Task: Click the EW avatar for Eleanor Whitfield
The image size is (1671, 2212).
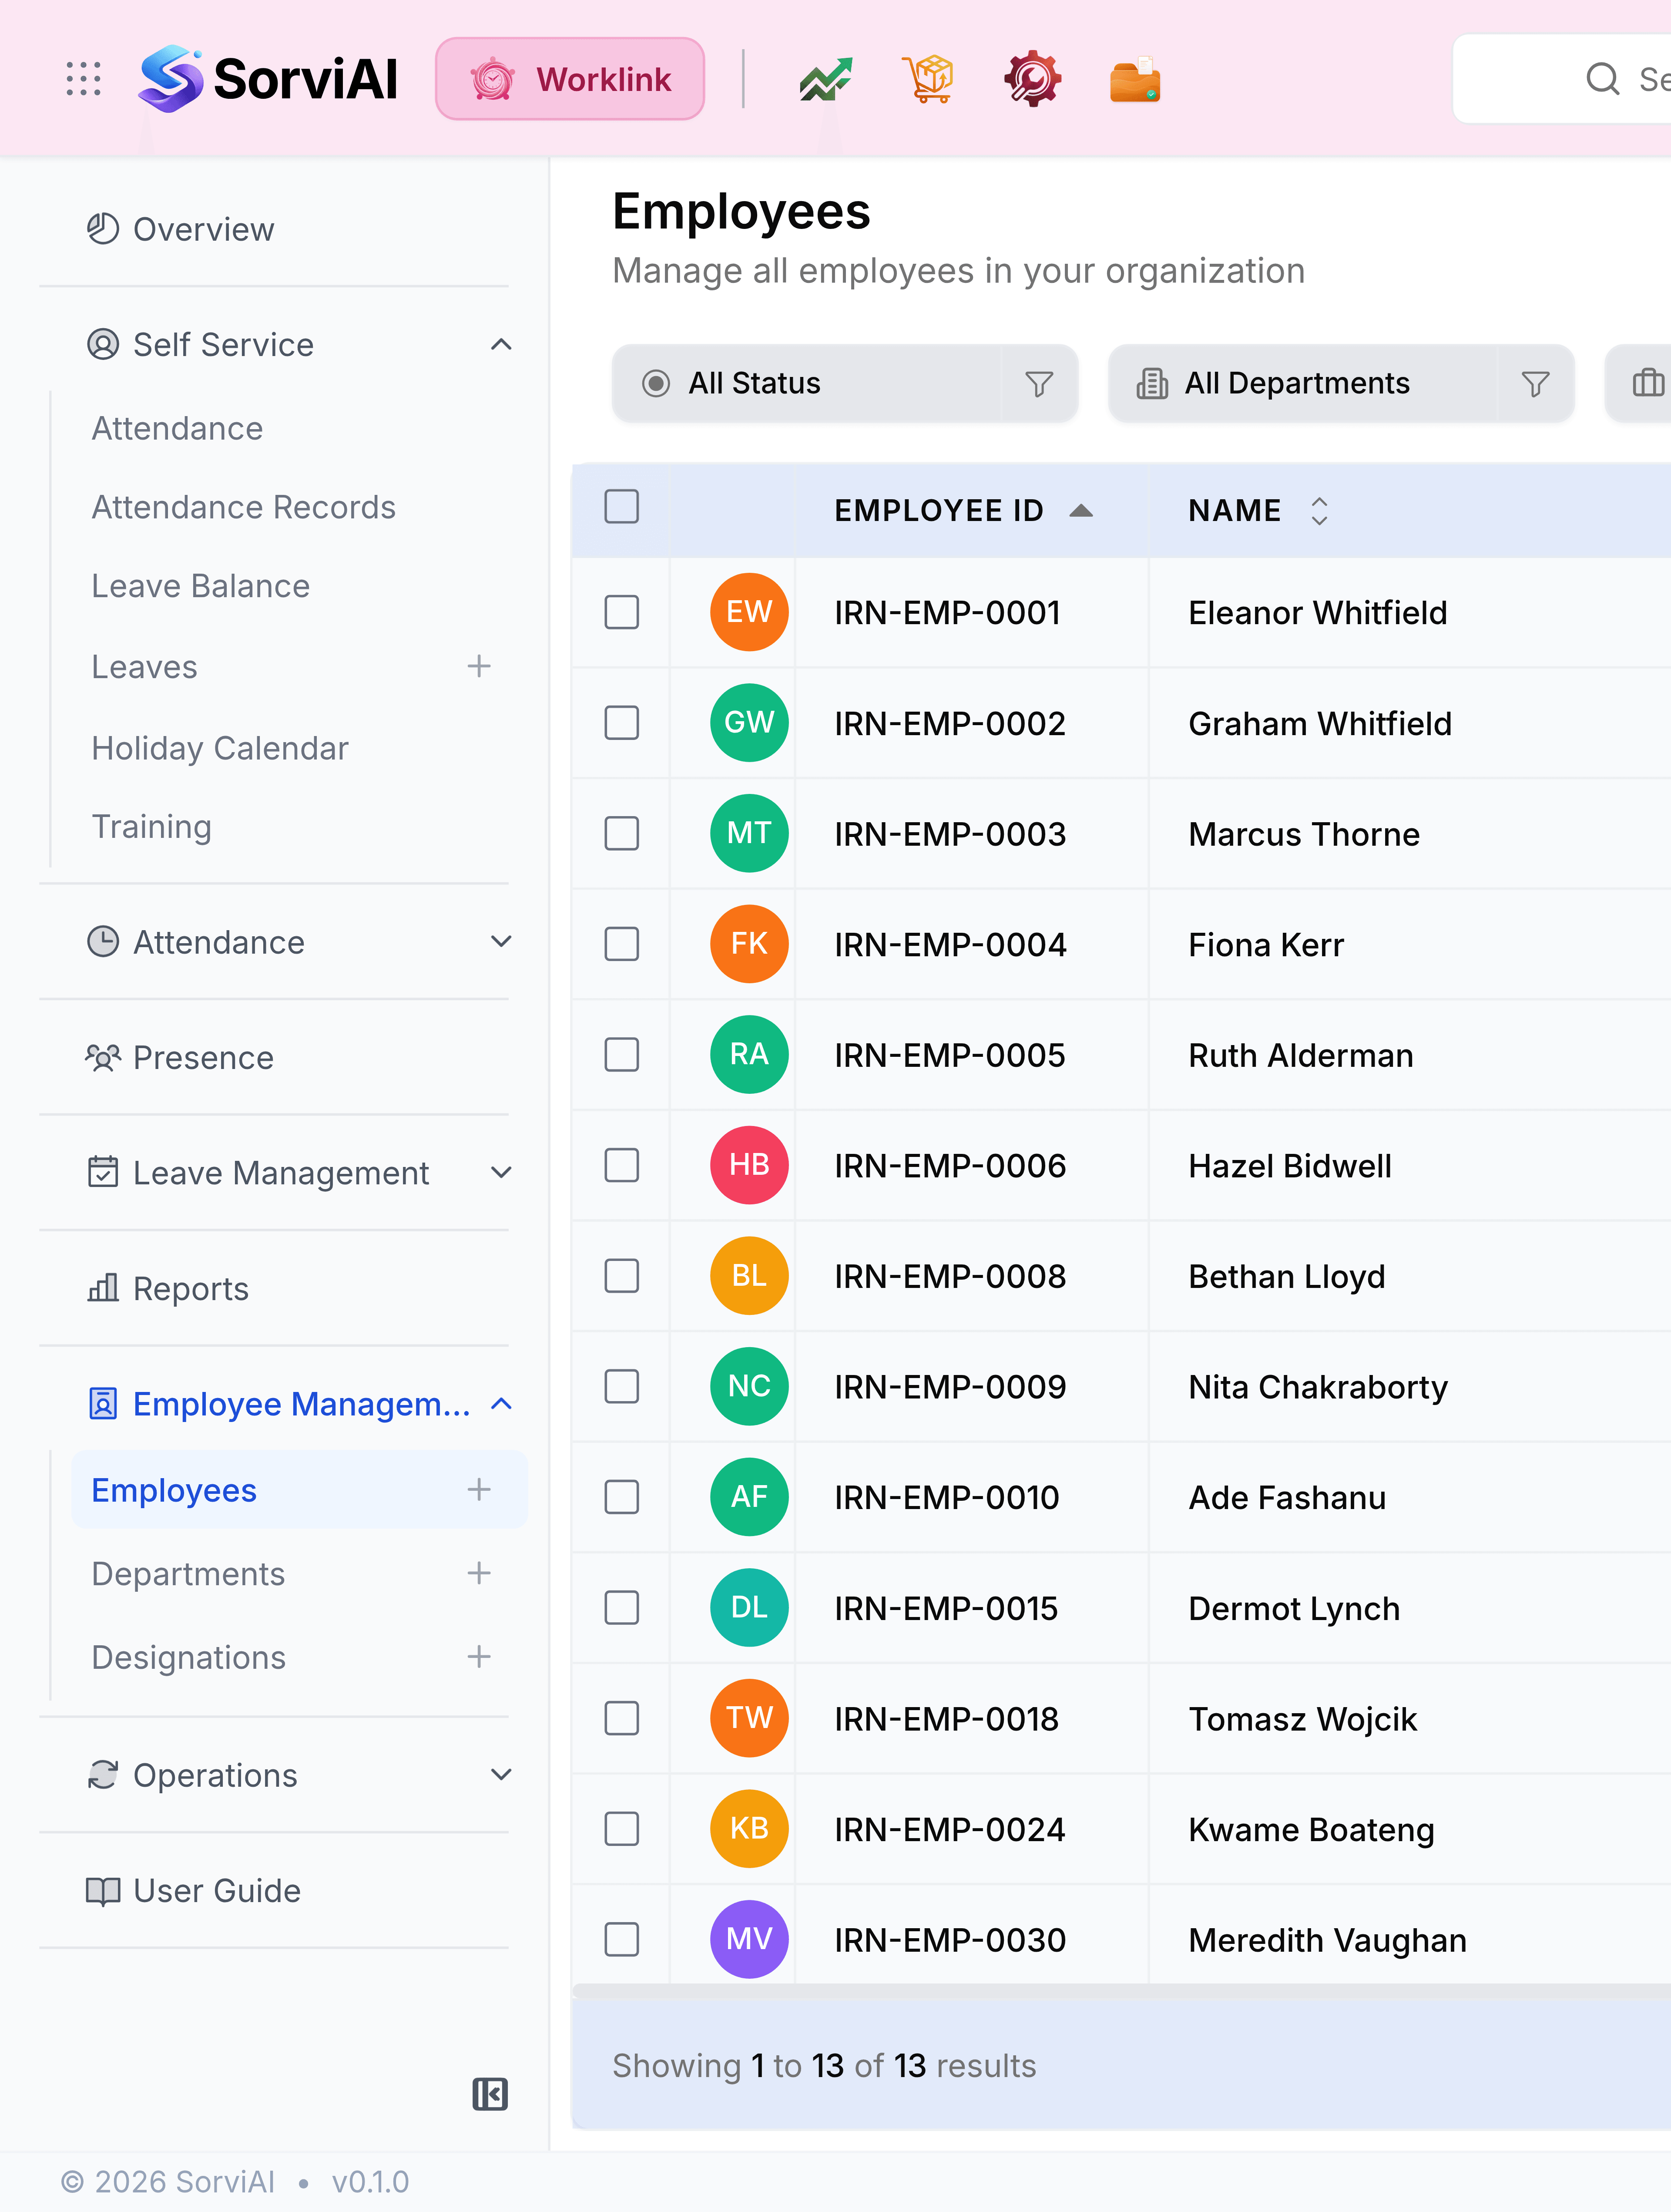Action: (x=749, y=612)
